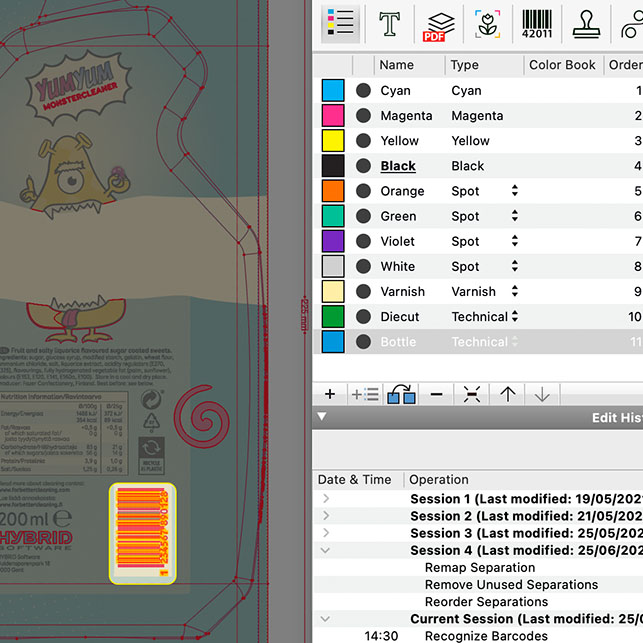This screenshot has width=643, height=643.
Task: Open the Separations list tool
Action: (341, 23)
